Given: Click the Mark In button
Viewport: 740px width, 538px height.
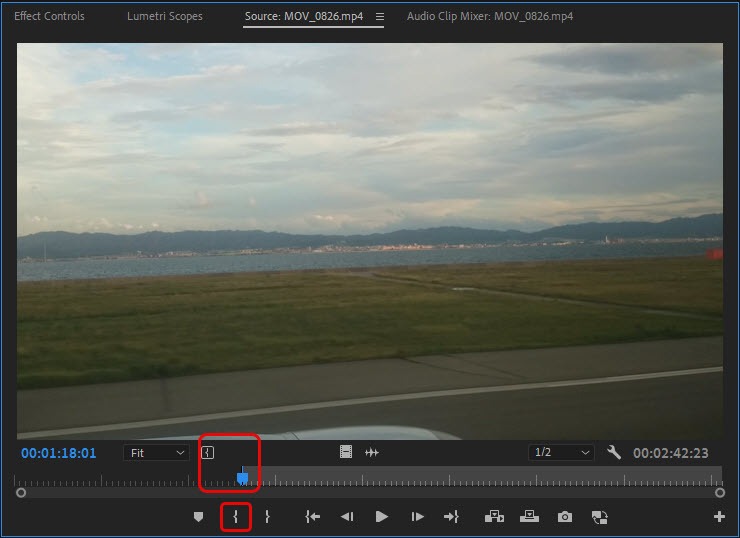Looking at the screenshot, I should 236,517.
